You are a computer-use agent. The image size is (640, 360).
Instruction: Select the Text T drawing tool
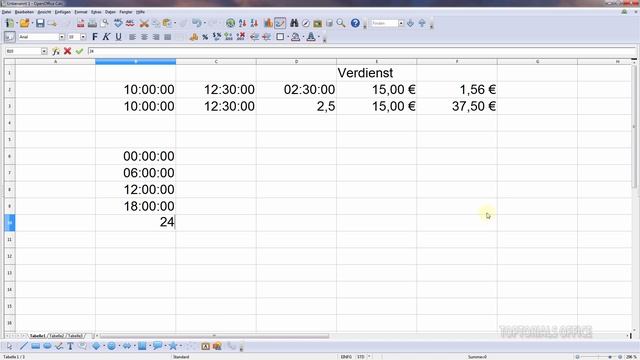[70, 347]
